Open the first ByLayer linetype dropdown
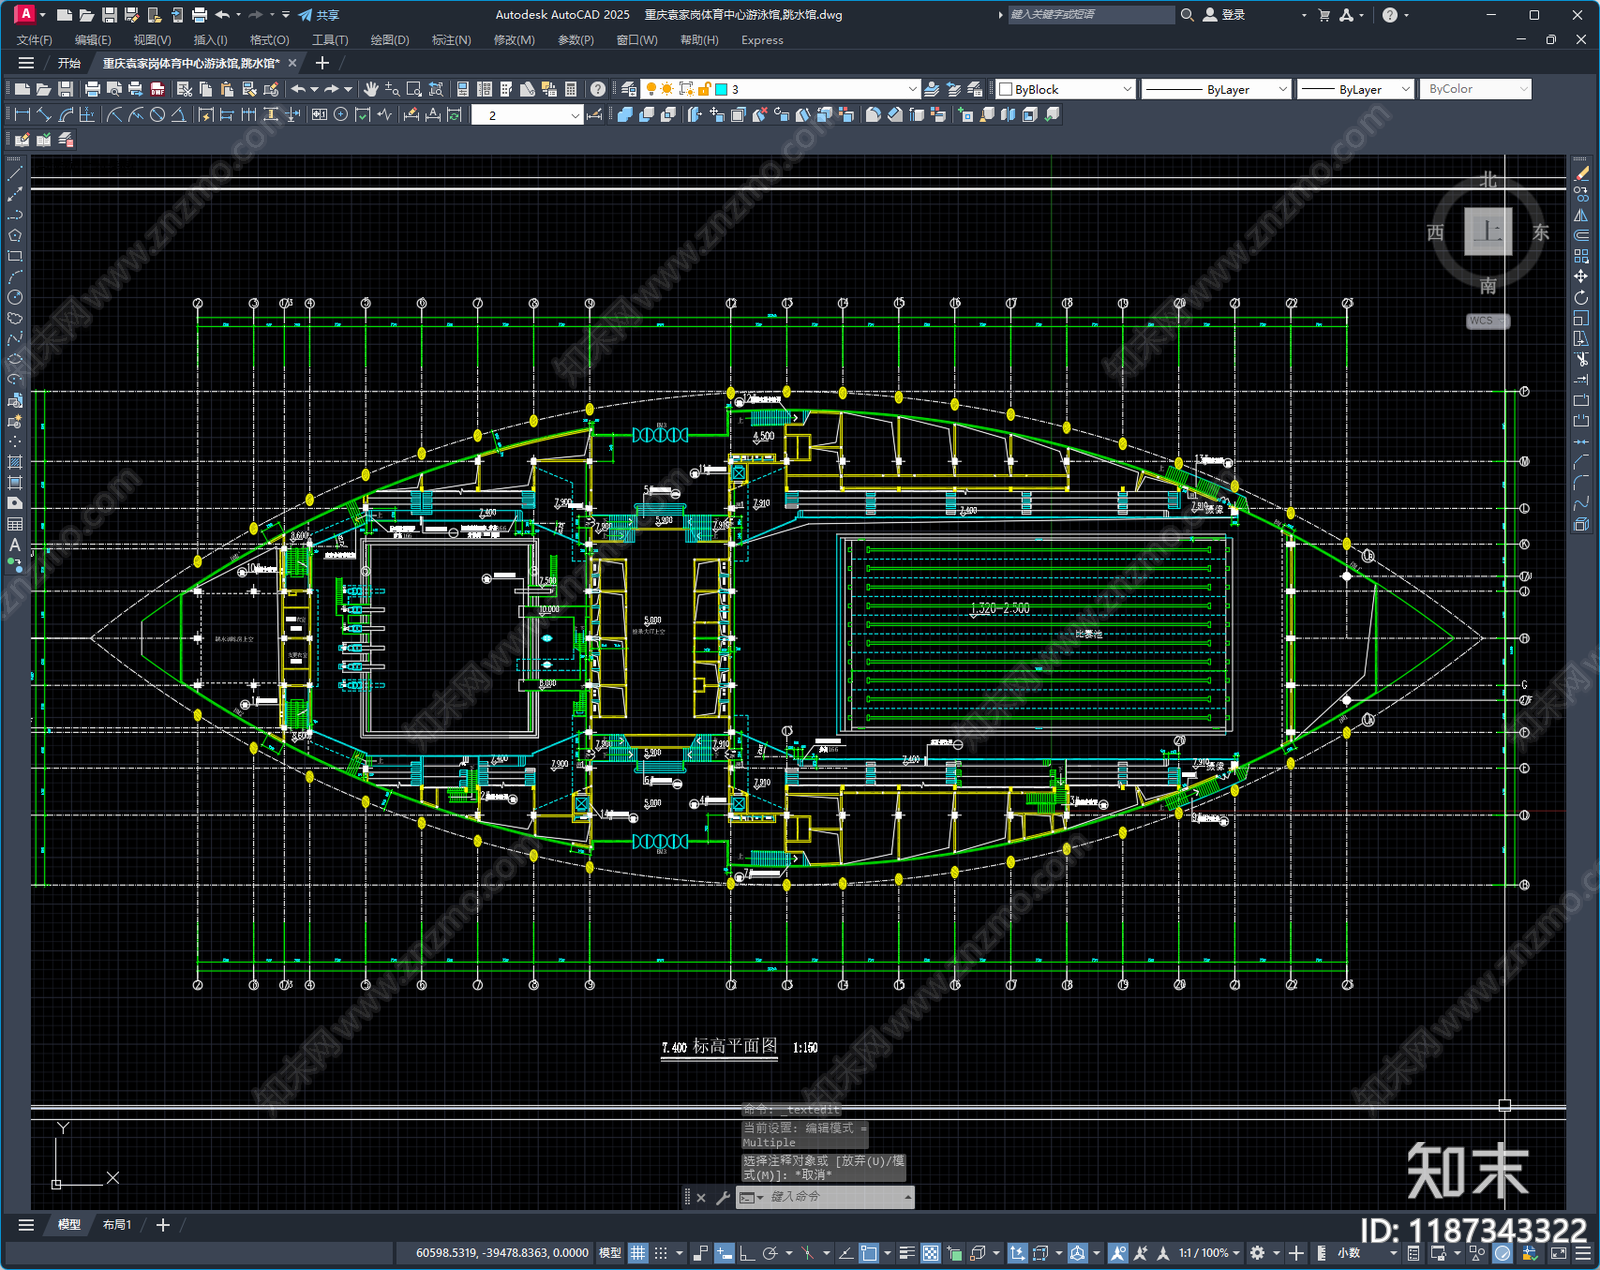 [1216, 89]
